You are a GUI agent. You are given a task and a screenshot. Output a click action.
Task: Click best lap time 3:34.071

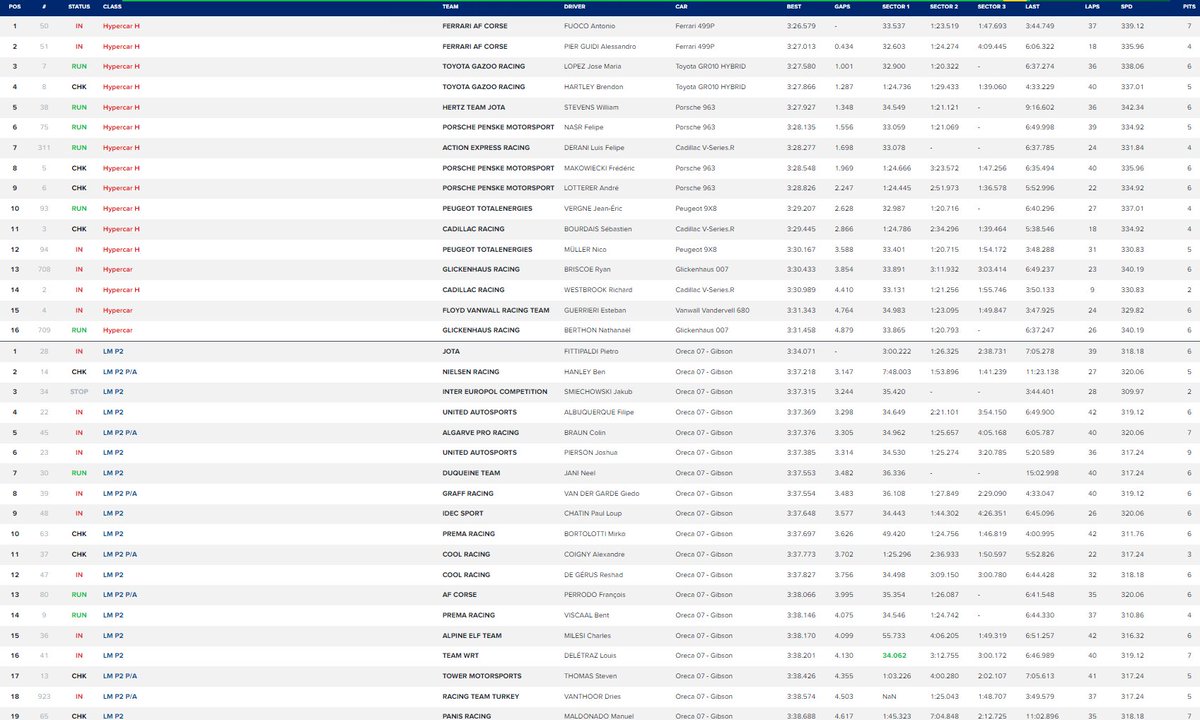[x=799, y=351]
